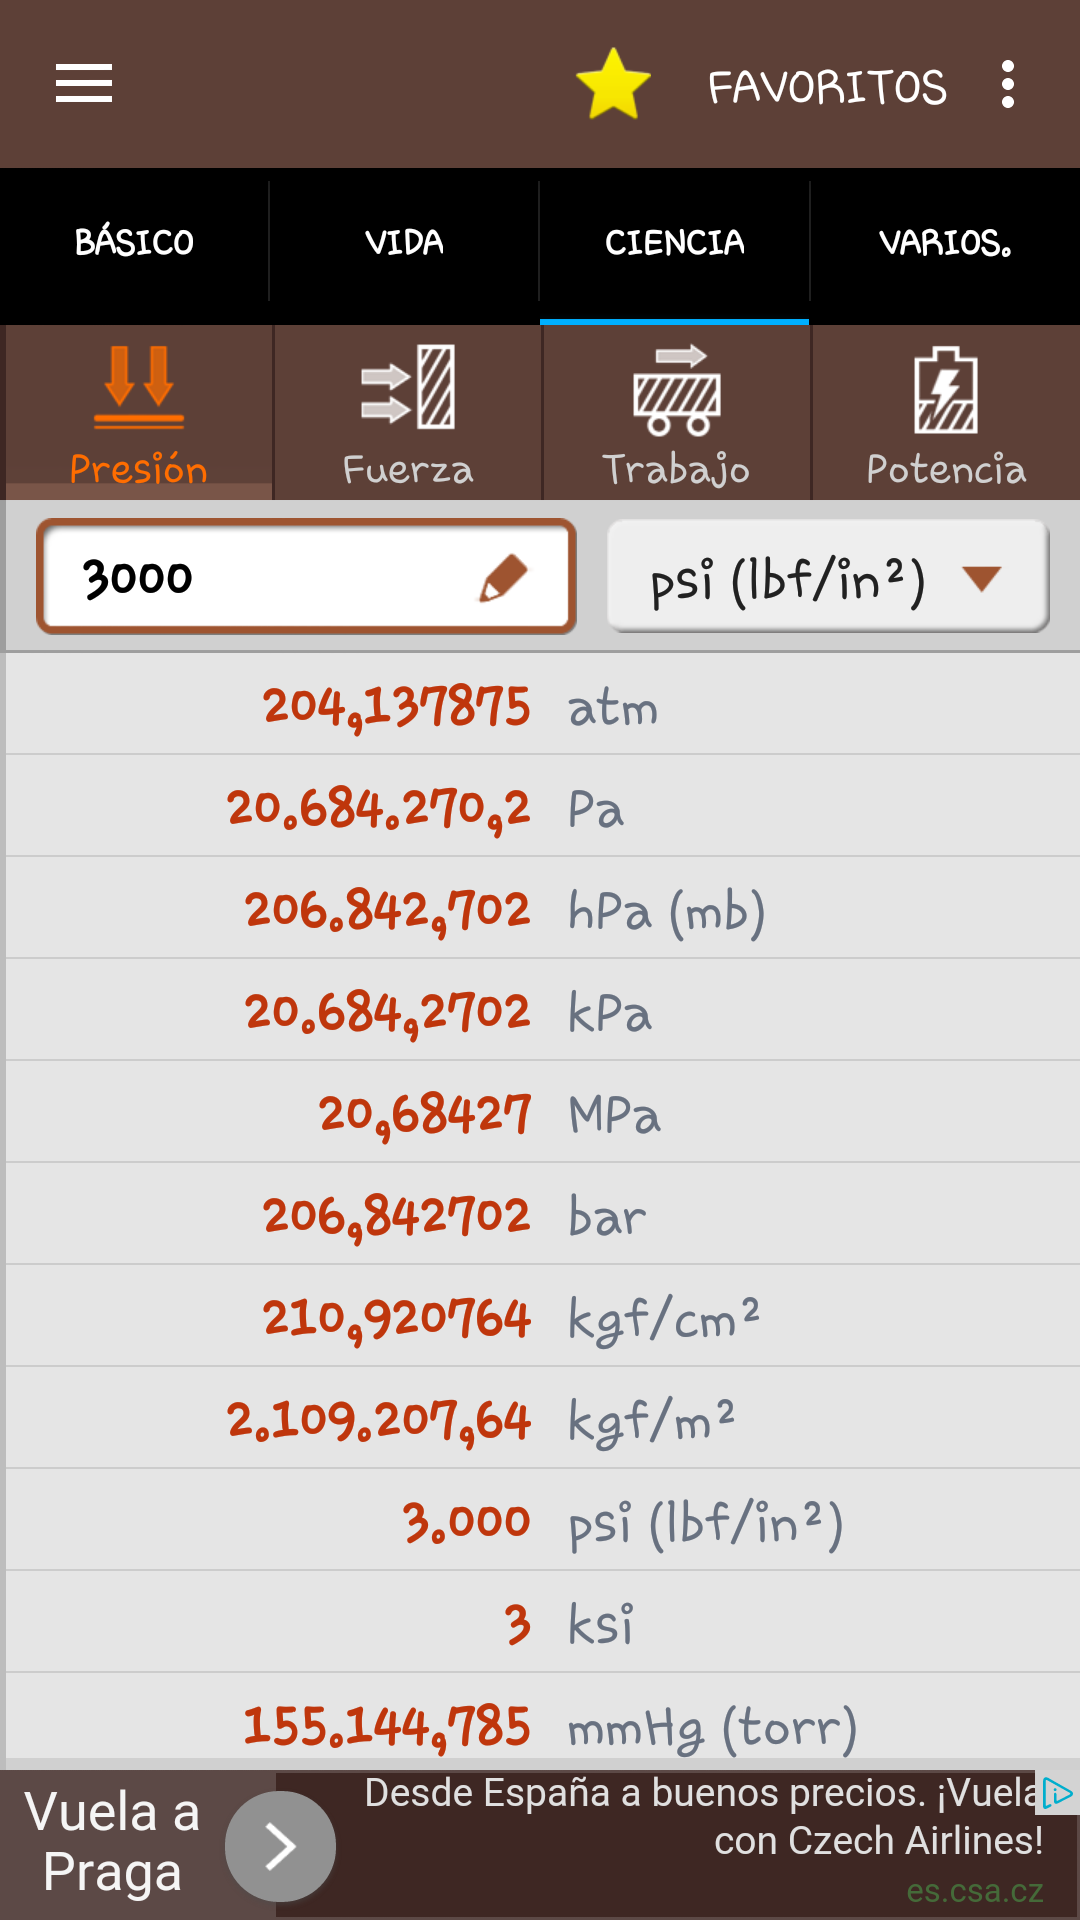Select the atm conversion result row
The height and width of the screenshot is (1920, 1080).
(542, 706)
